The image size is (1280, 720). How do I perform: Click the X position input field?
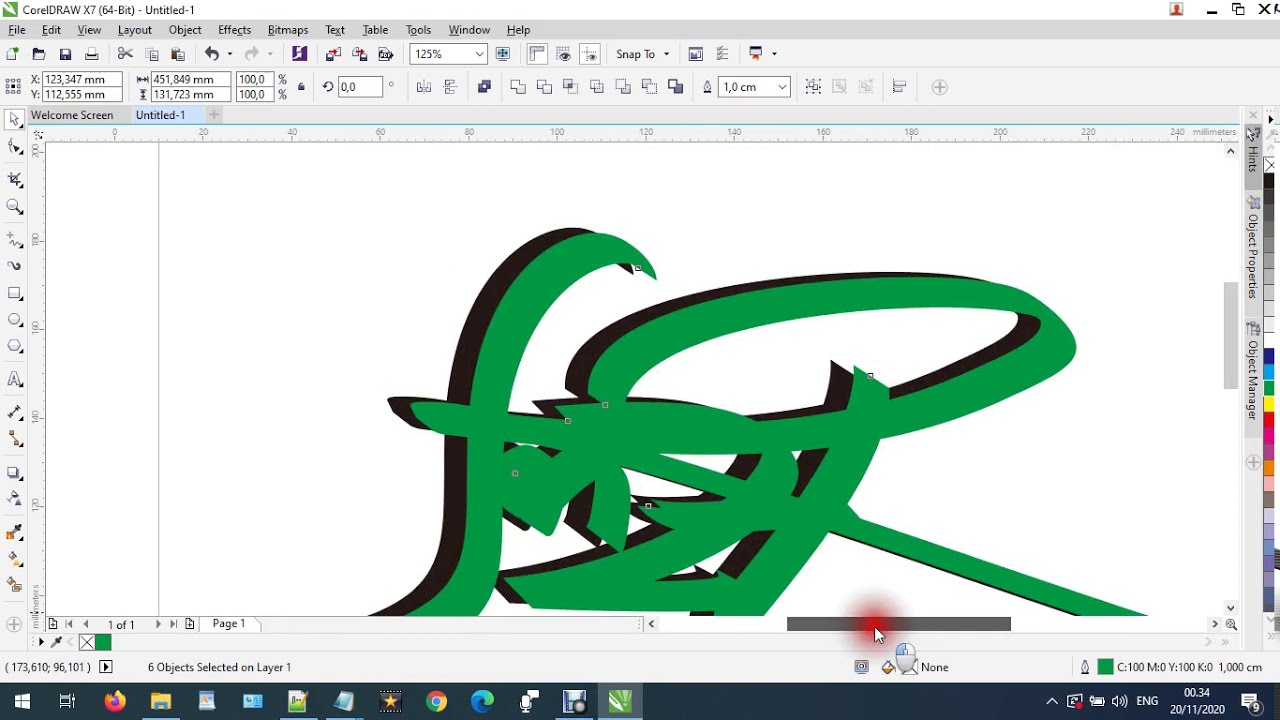(x=81, y=79)
